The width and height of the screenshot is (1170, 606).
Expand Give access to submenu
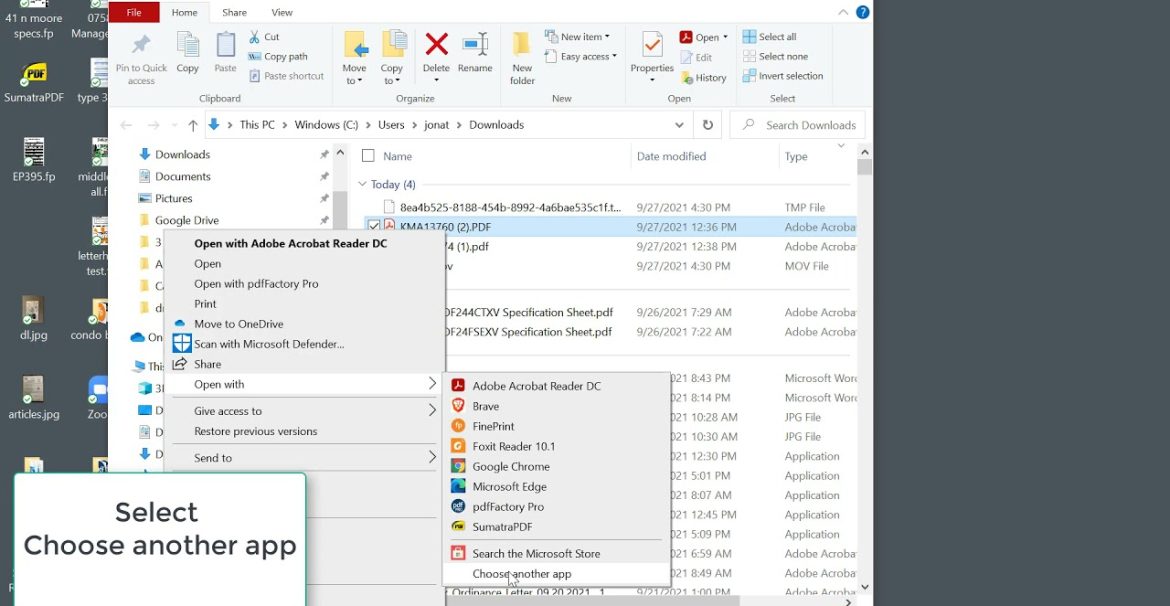pyautogui.click(x=304, y=410)
